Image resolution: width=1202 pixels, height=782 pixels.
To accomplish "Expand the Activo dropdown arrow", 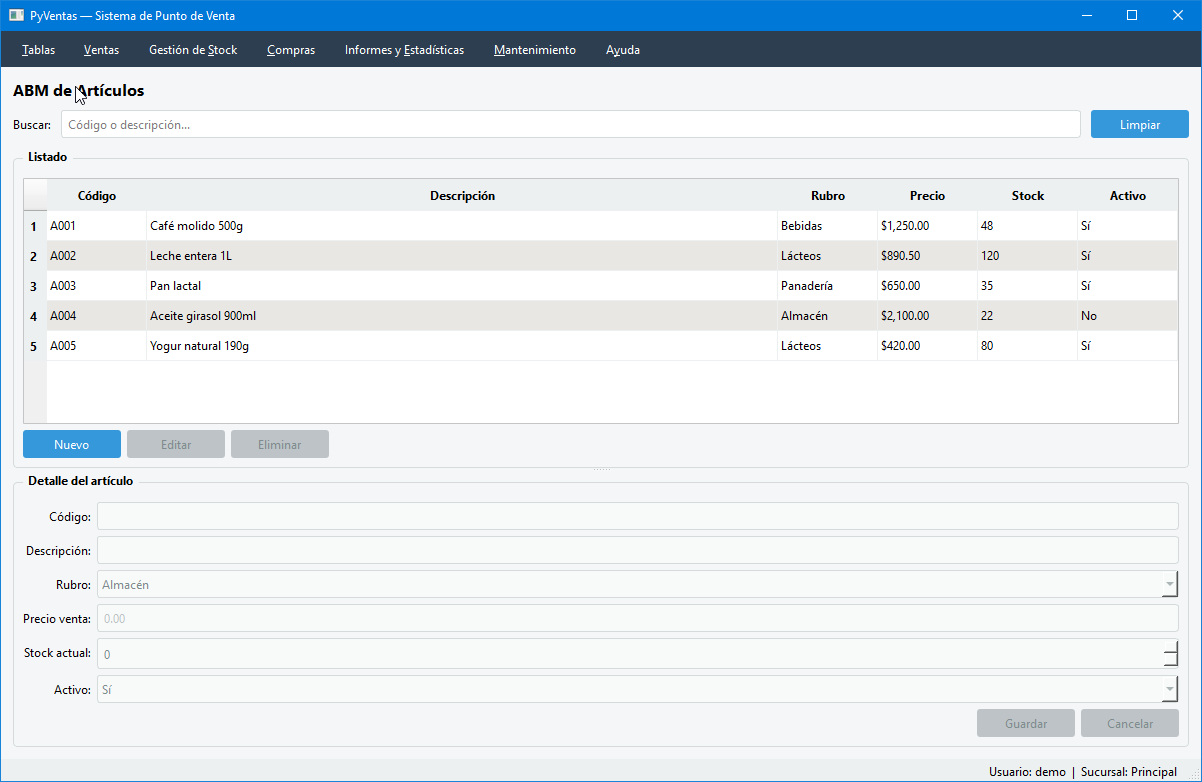I will point(1170,690).
